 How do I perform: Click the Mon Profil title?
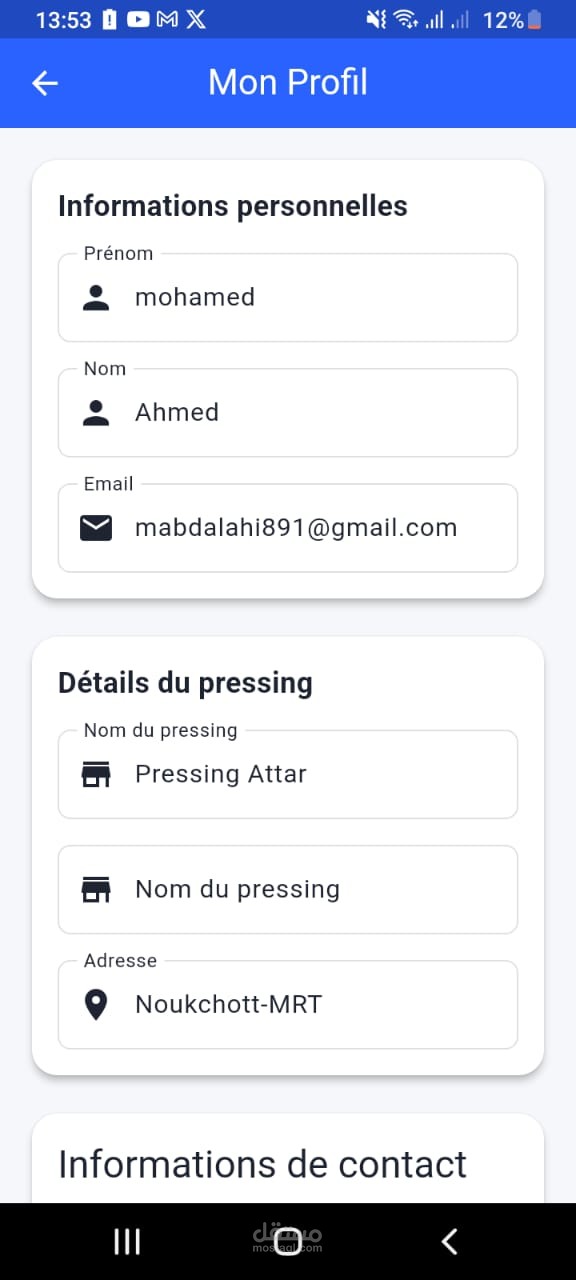(x=288, y=82)
